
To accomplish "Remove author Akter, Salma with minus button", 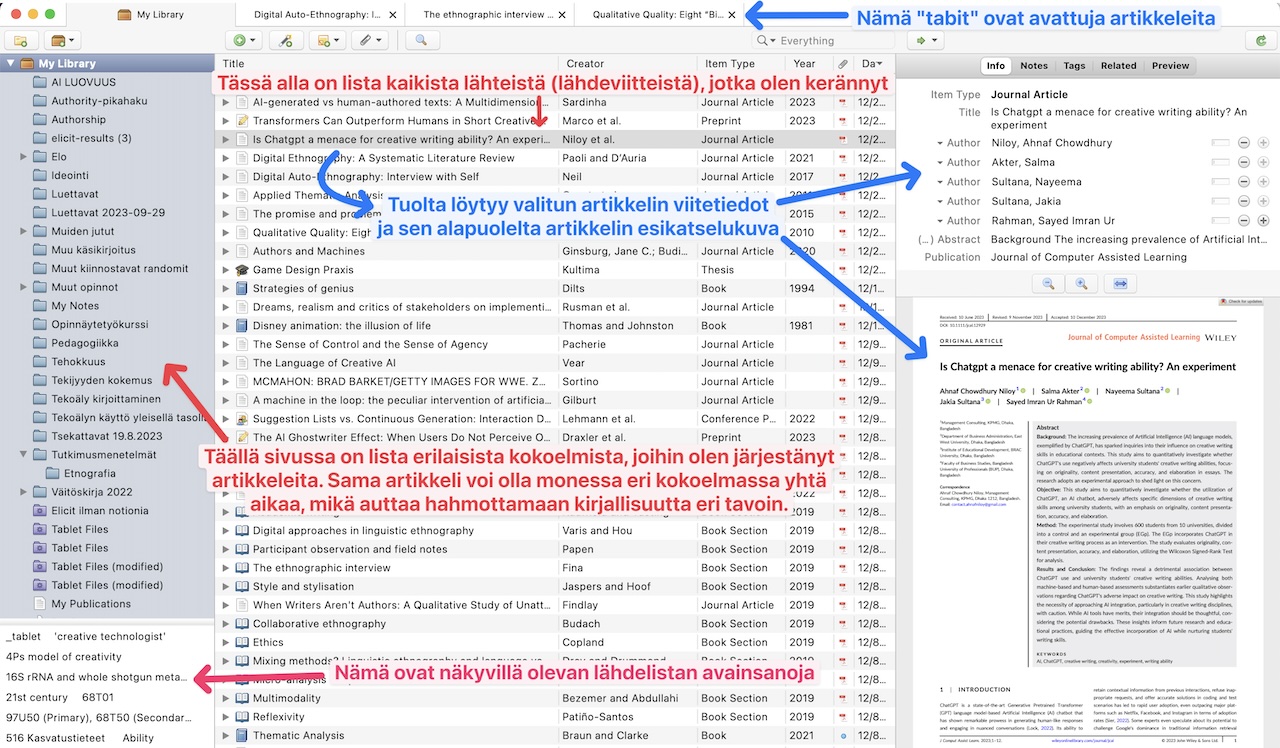I will 1244,162.
